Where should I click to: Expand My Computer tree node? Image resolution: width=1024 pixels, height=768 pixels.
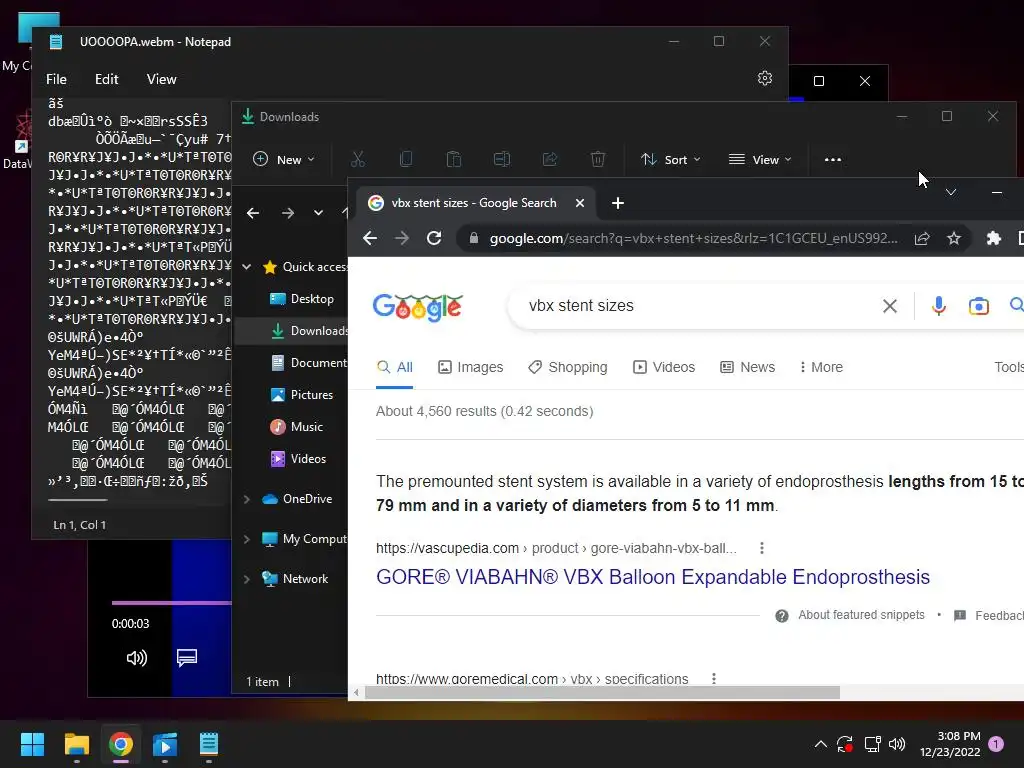point(247,539)
